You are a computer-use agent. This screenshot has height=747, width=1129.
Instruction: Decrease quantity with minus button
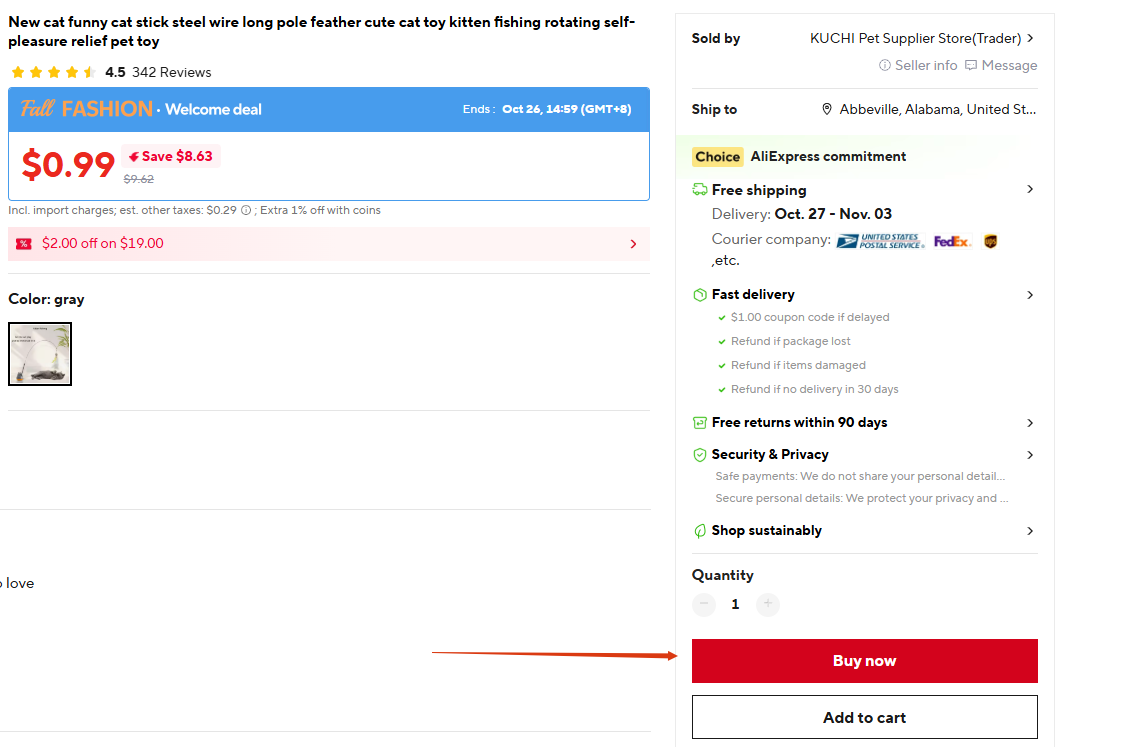pos(704,604)
